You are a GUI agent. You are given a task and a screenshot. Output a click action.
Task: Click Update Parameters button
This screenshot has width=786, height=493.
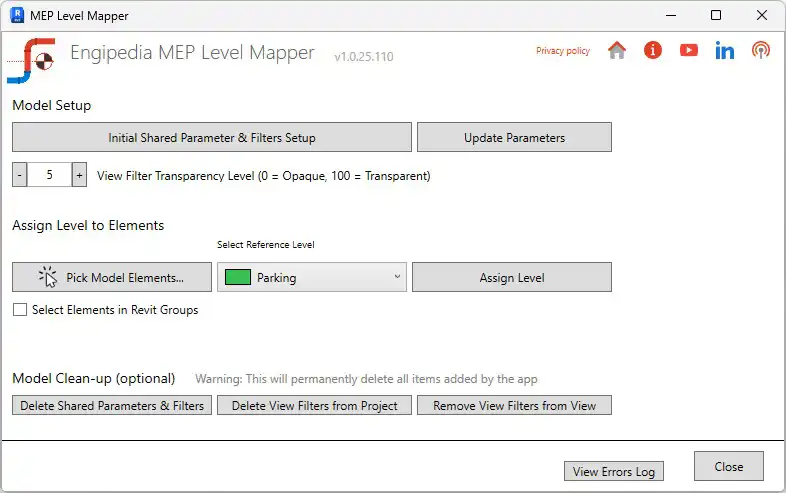pyautogui.click(x=514, y=137)
